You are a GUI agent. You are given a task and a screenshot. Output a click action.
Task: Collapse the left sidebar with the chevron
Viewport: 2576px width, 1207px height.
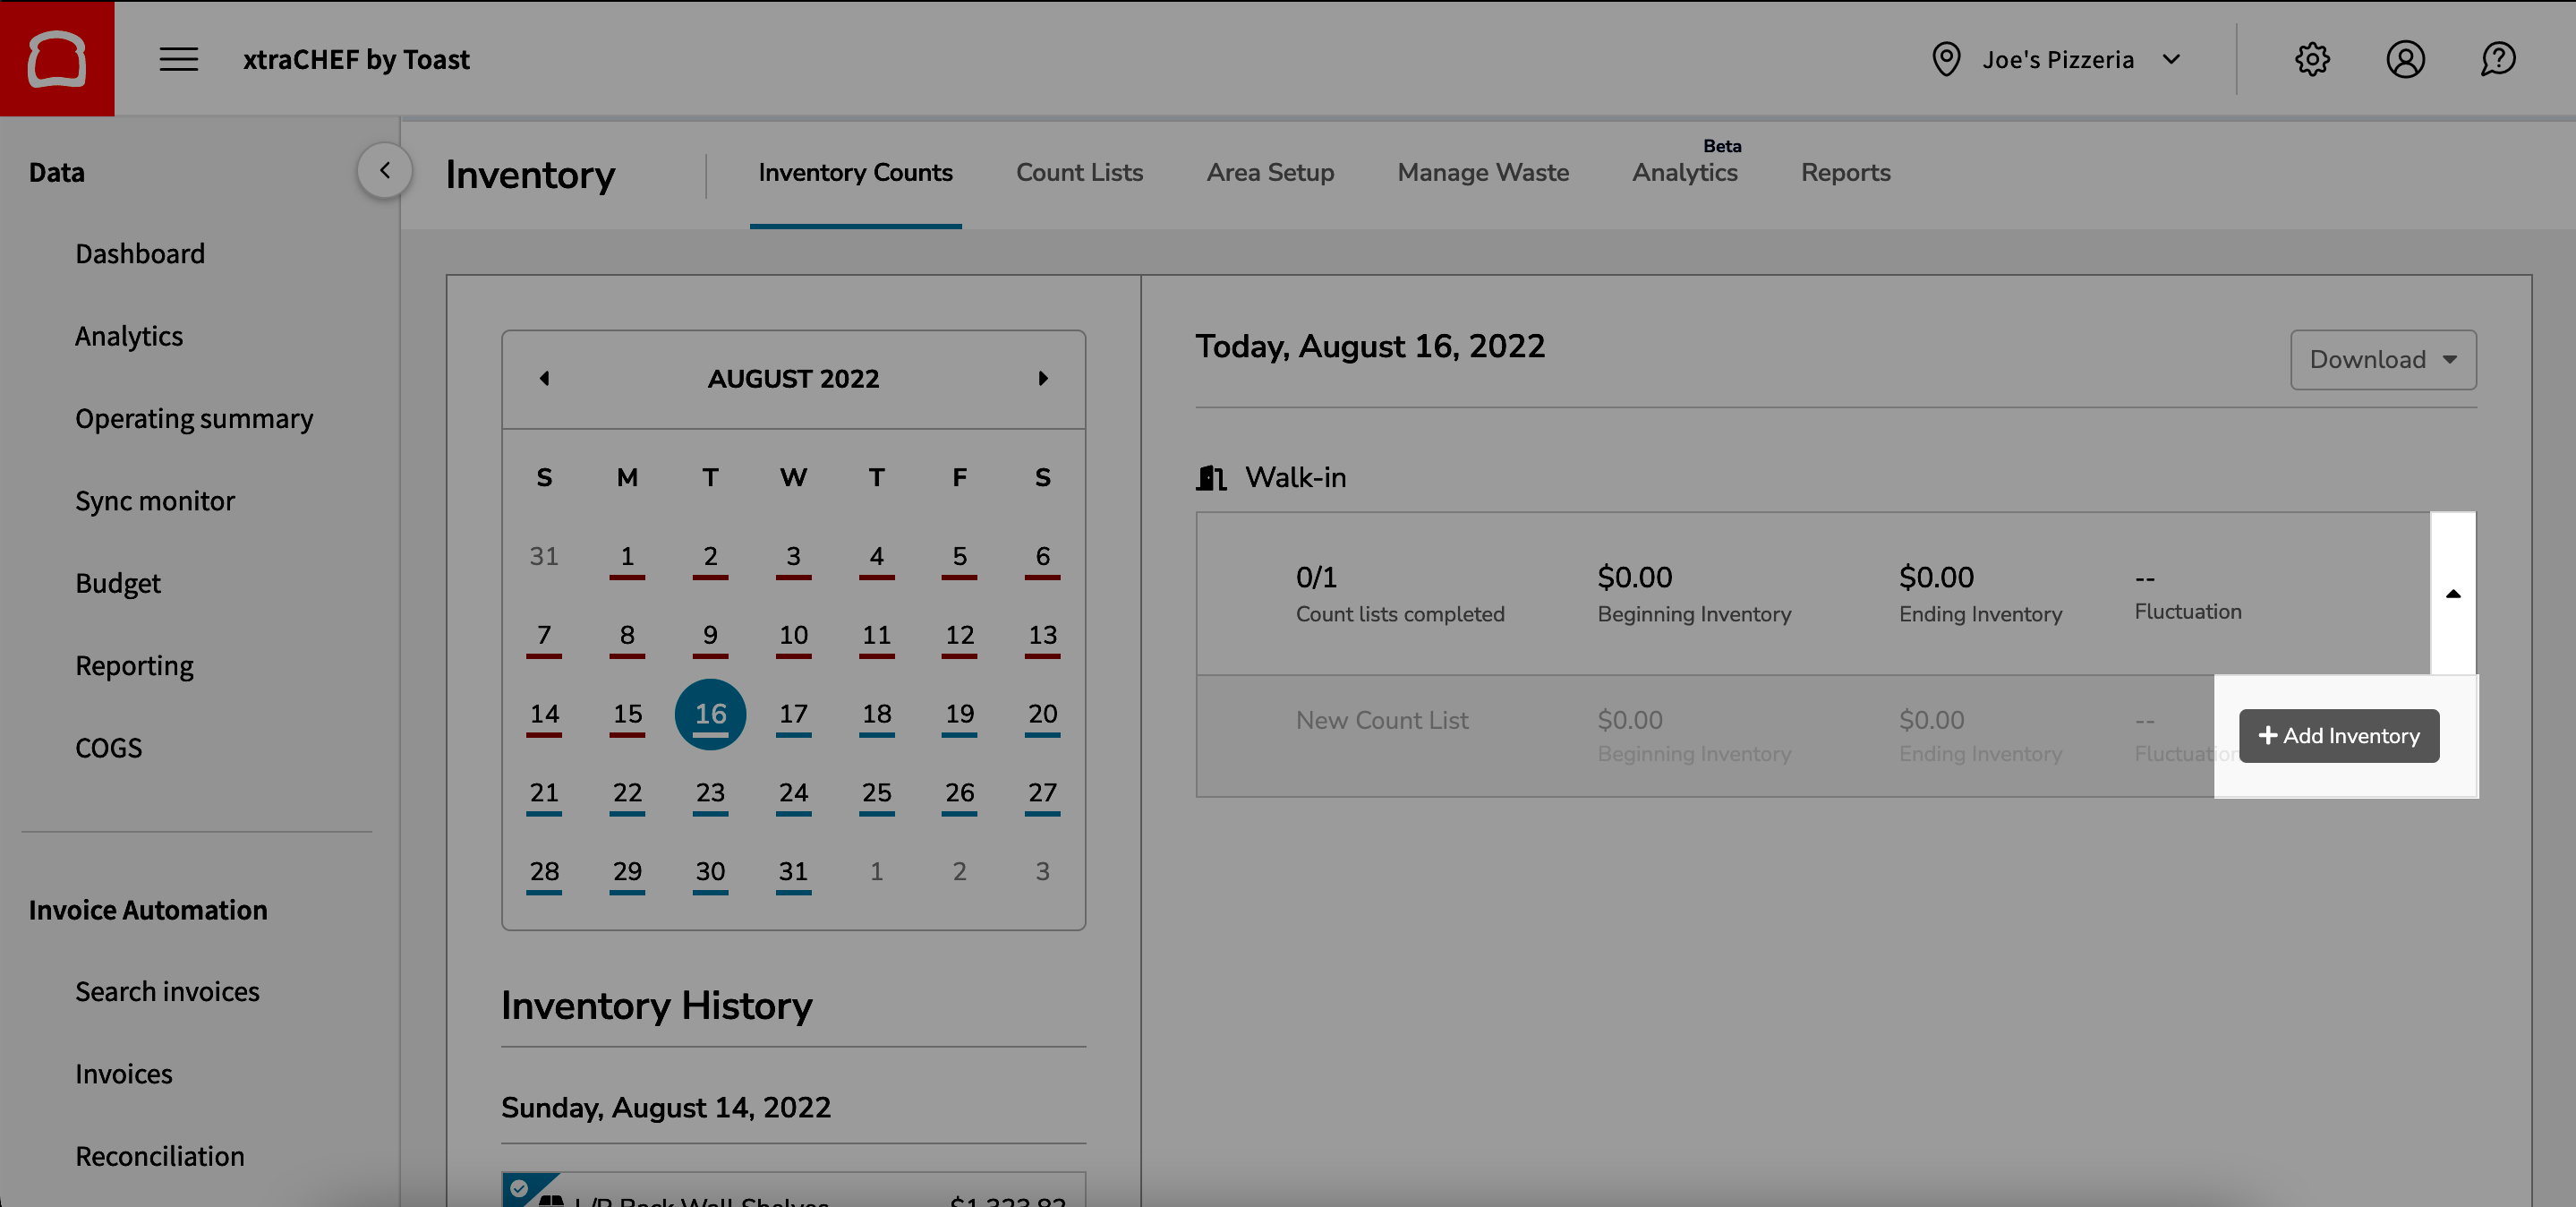point(384,170)
